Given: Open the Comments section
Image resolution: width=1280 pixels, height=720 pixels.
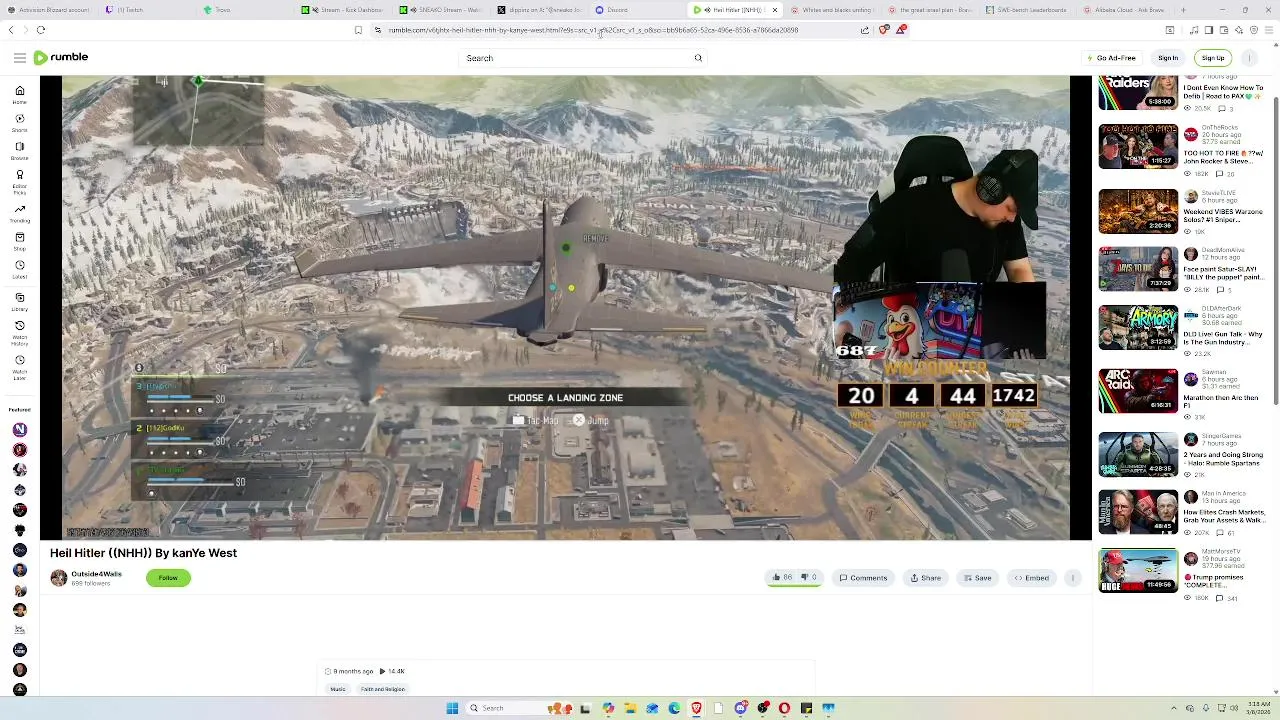Looking at the screenshot, I should tap(863, 578).
